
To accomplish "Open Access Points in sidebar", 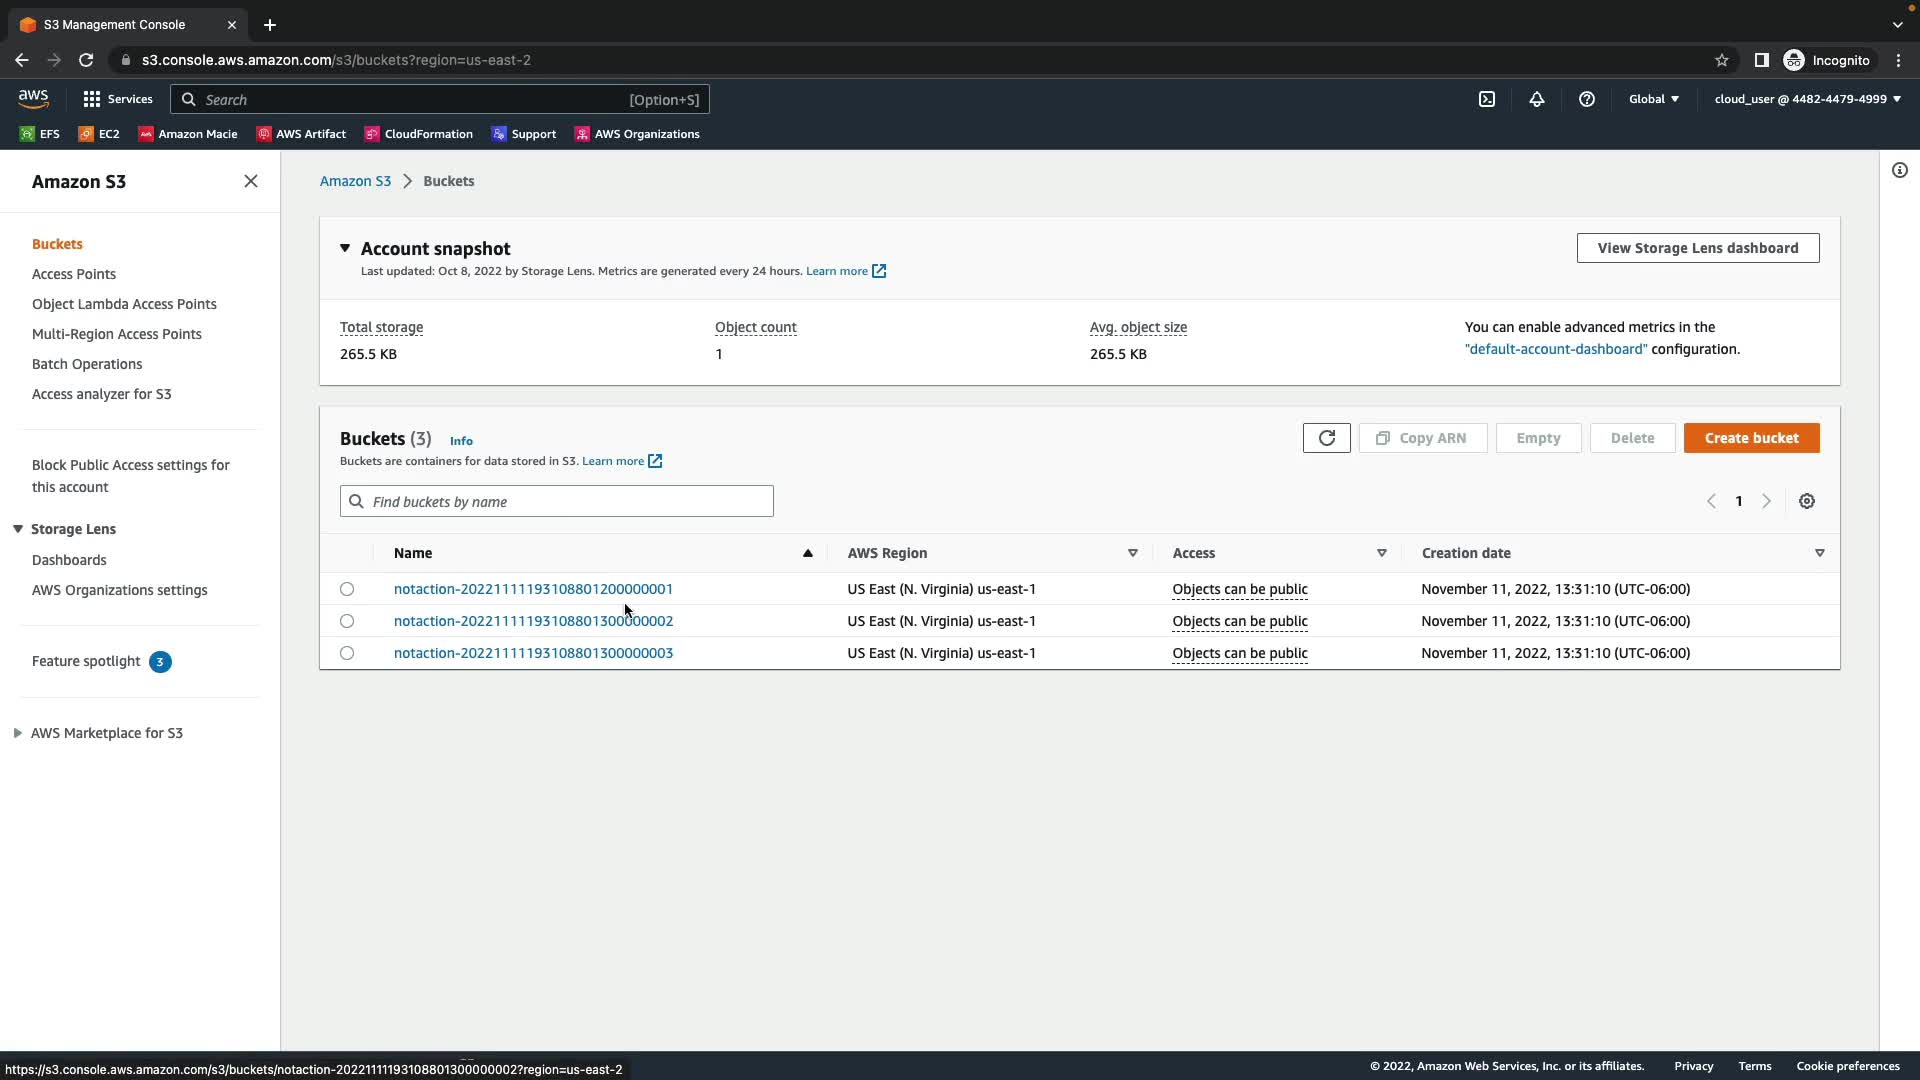I will point(74,274).
